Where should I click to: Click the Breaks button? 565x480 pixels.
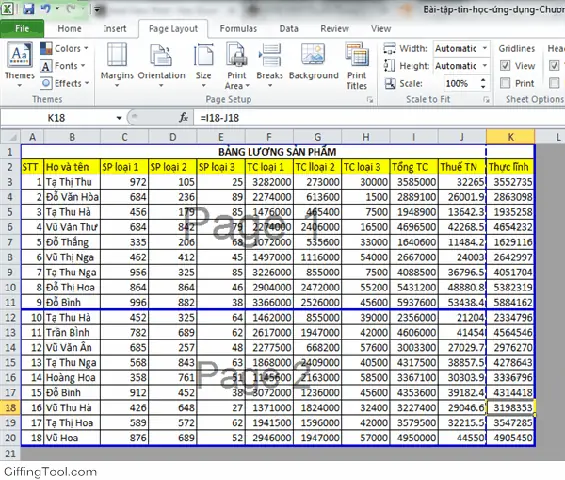[270, 65]
